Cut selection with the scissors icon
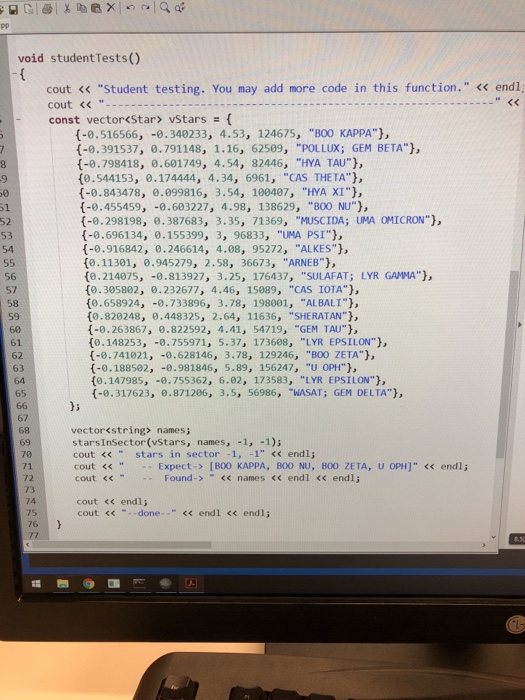The image size is (525, 700). pyautogui.click(x=67, y=8)
